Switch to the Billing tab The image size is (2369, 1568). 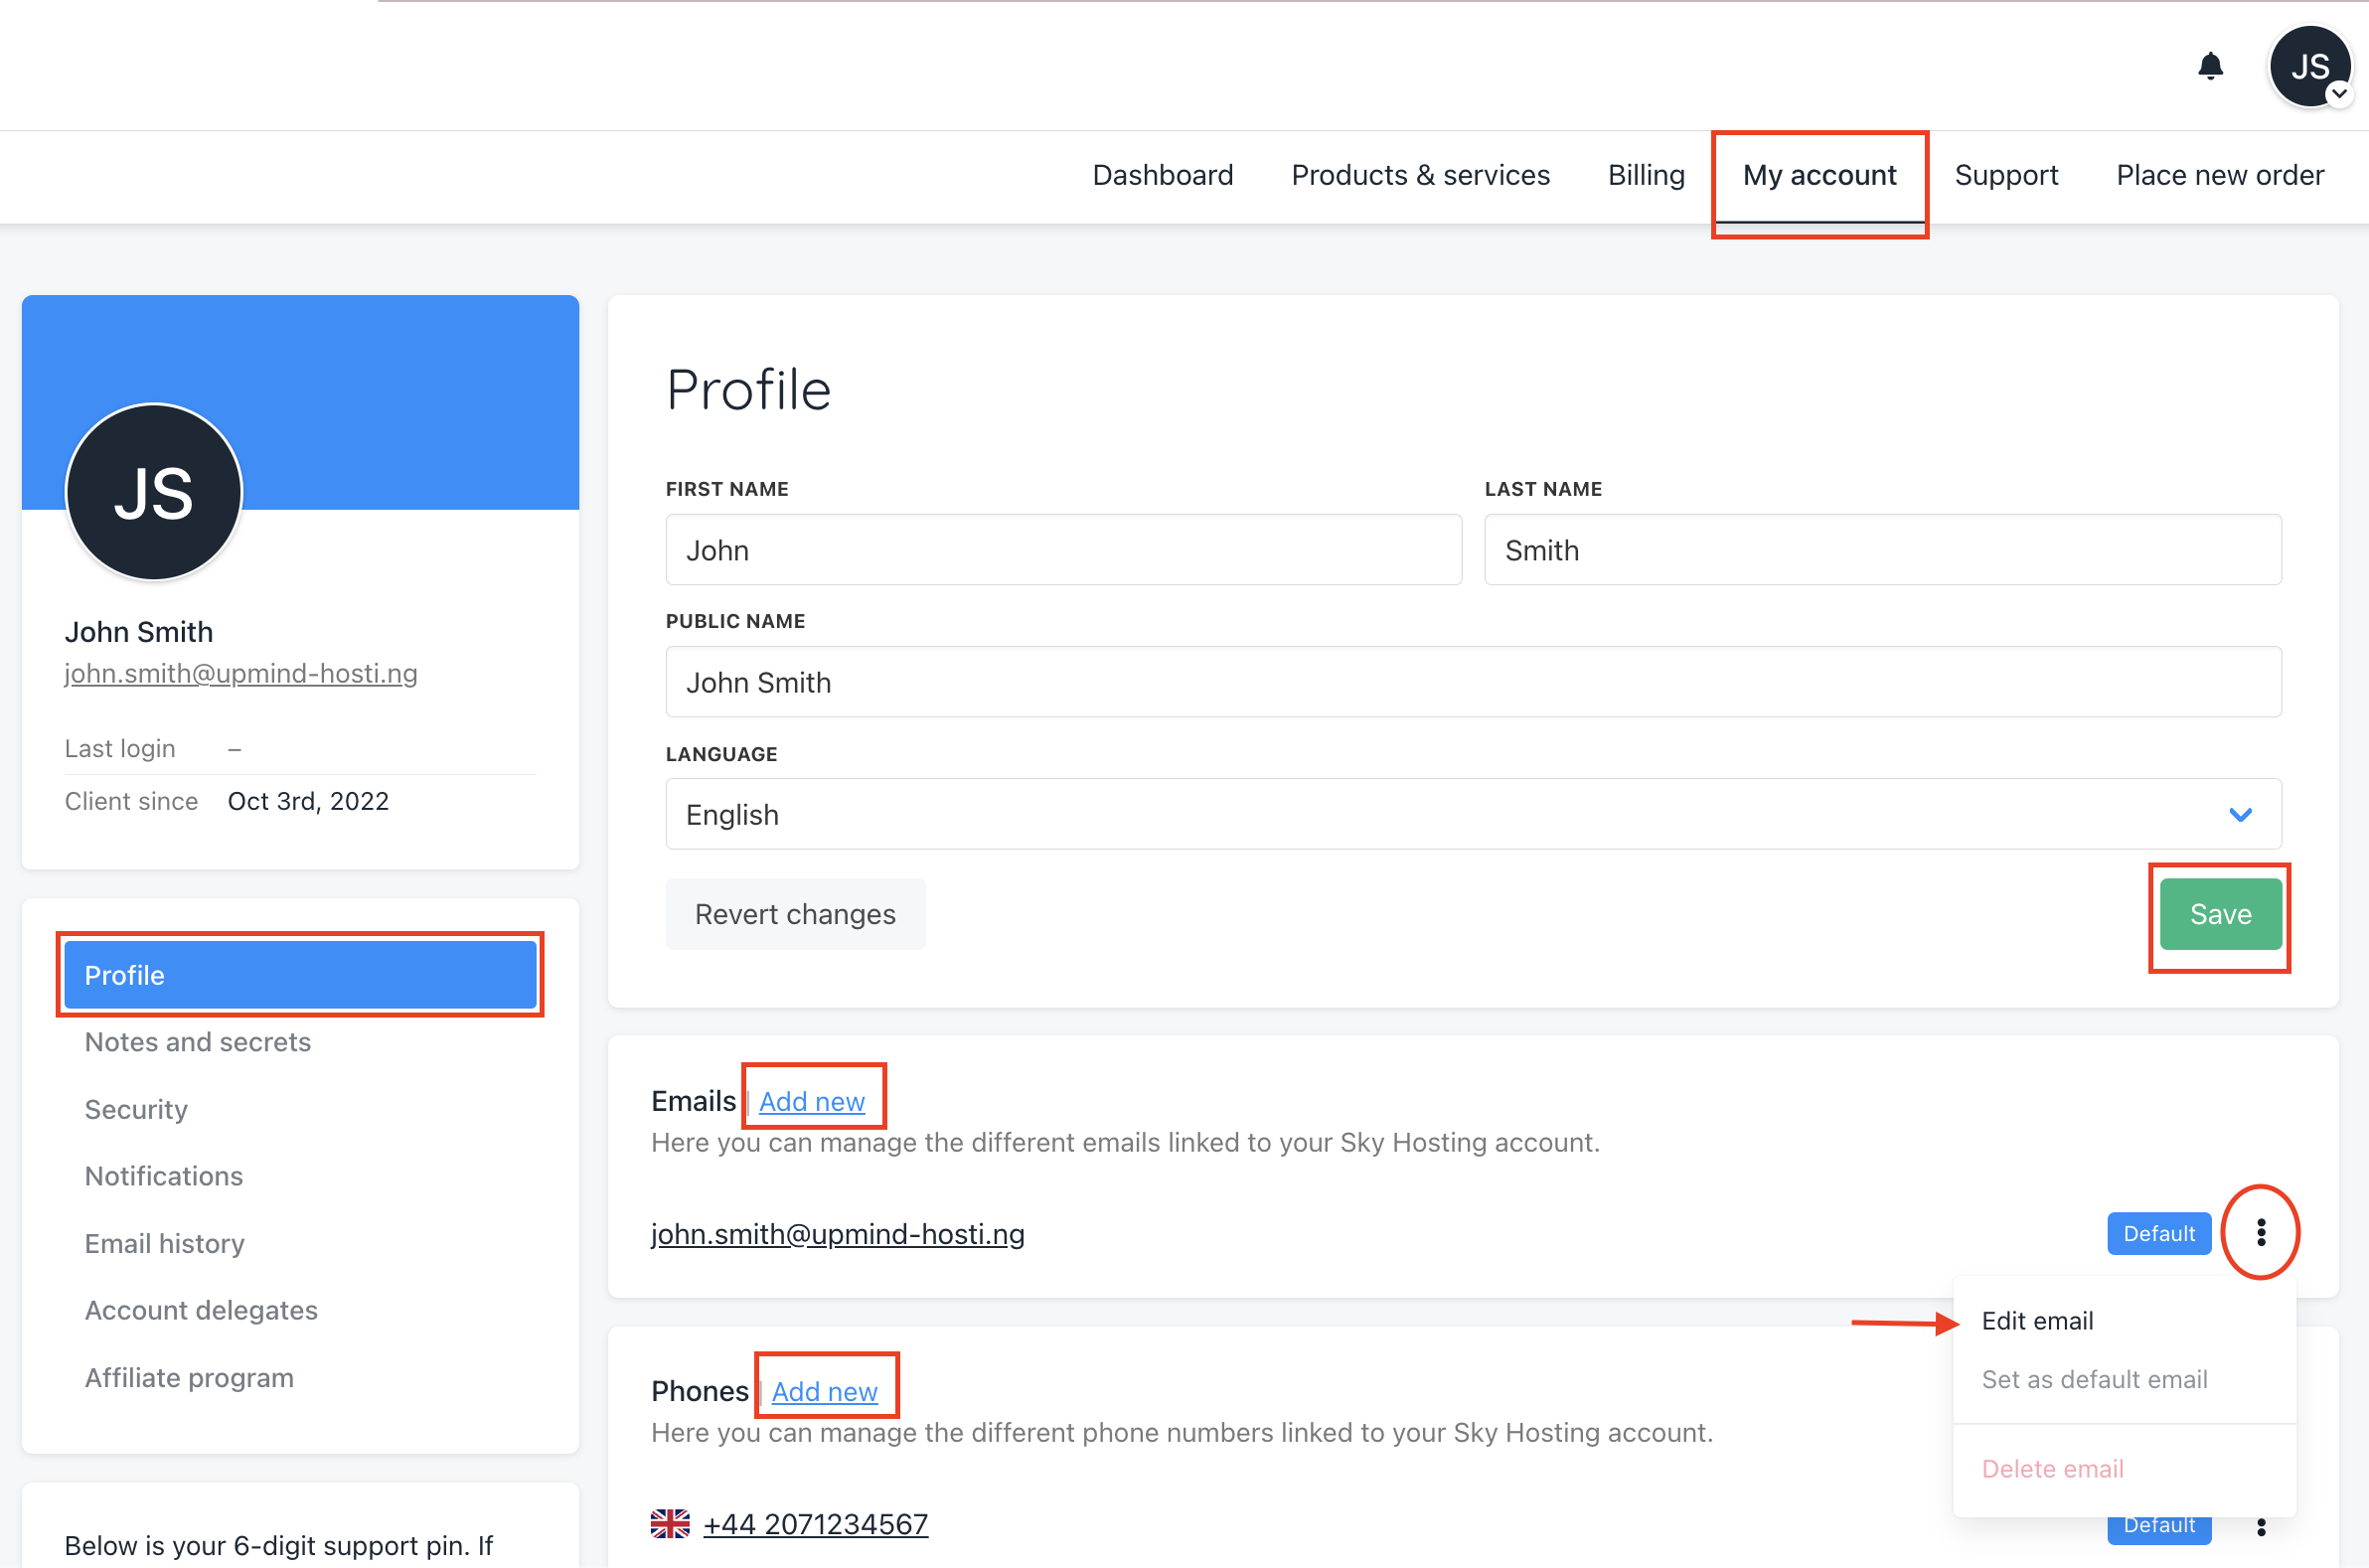click(x=1645, y=175)
